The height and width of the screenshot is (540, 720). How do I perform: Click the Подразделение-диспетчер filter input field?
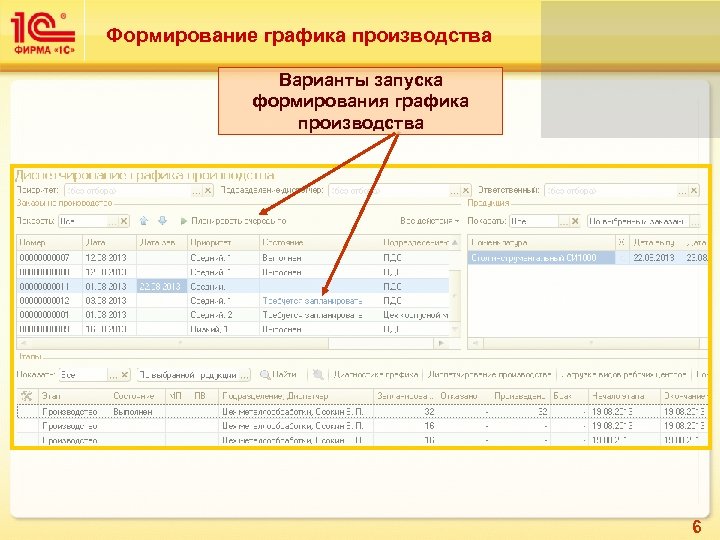coord(388,191)
